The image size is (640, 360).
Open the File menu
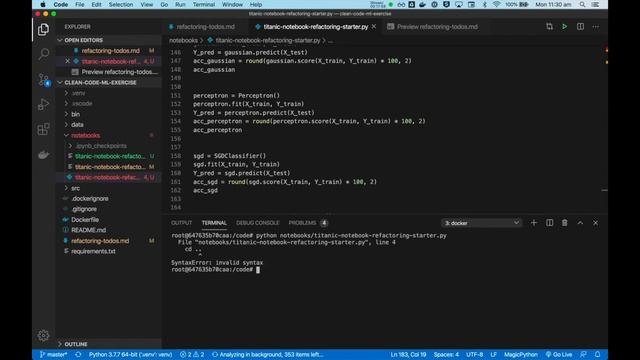(x=80, y=4)
